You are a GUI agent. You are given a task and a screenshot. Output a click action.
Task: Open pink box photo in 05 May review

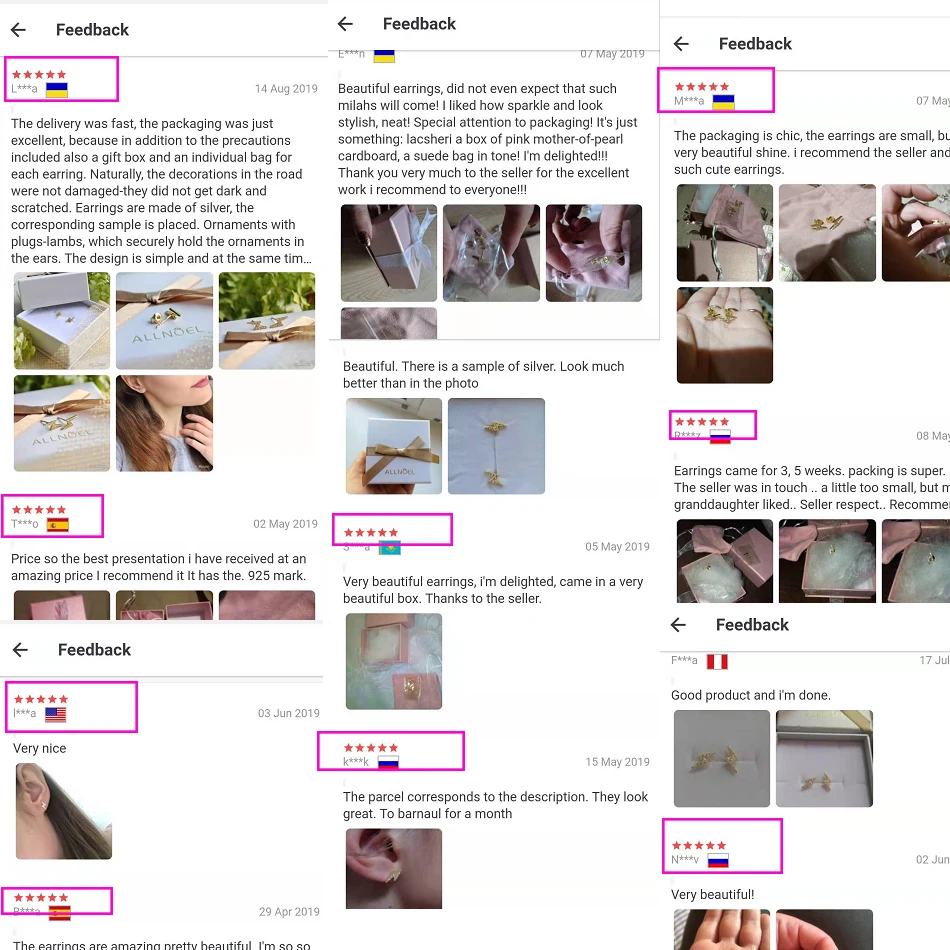tap(394, 662)
